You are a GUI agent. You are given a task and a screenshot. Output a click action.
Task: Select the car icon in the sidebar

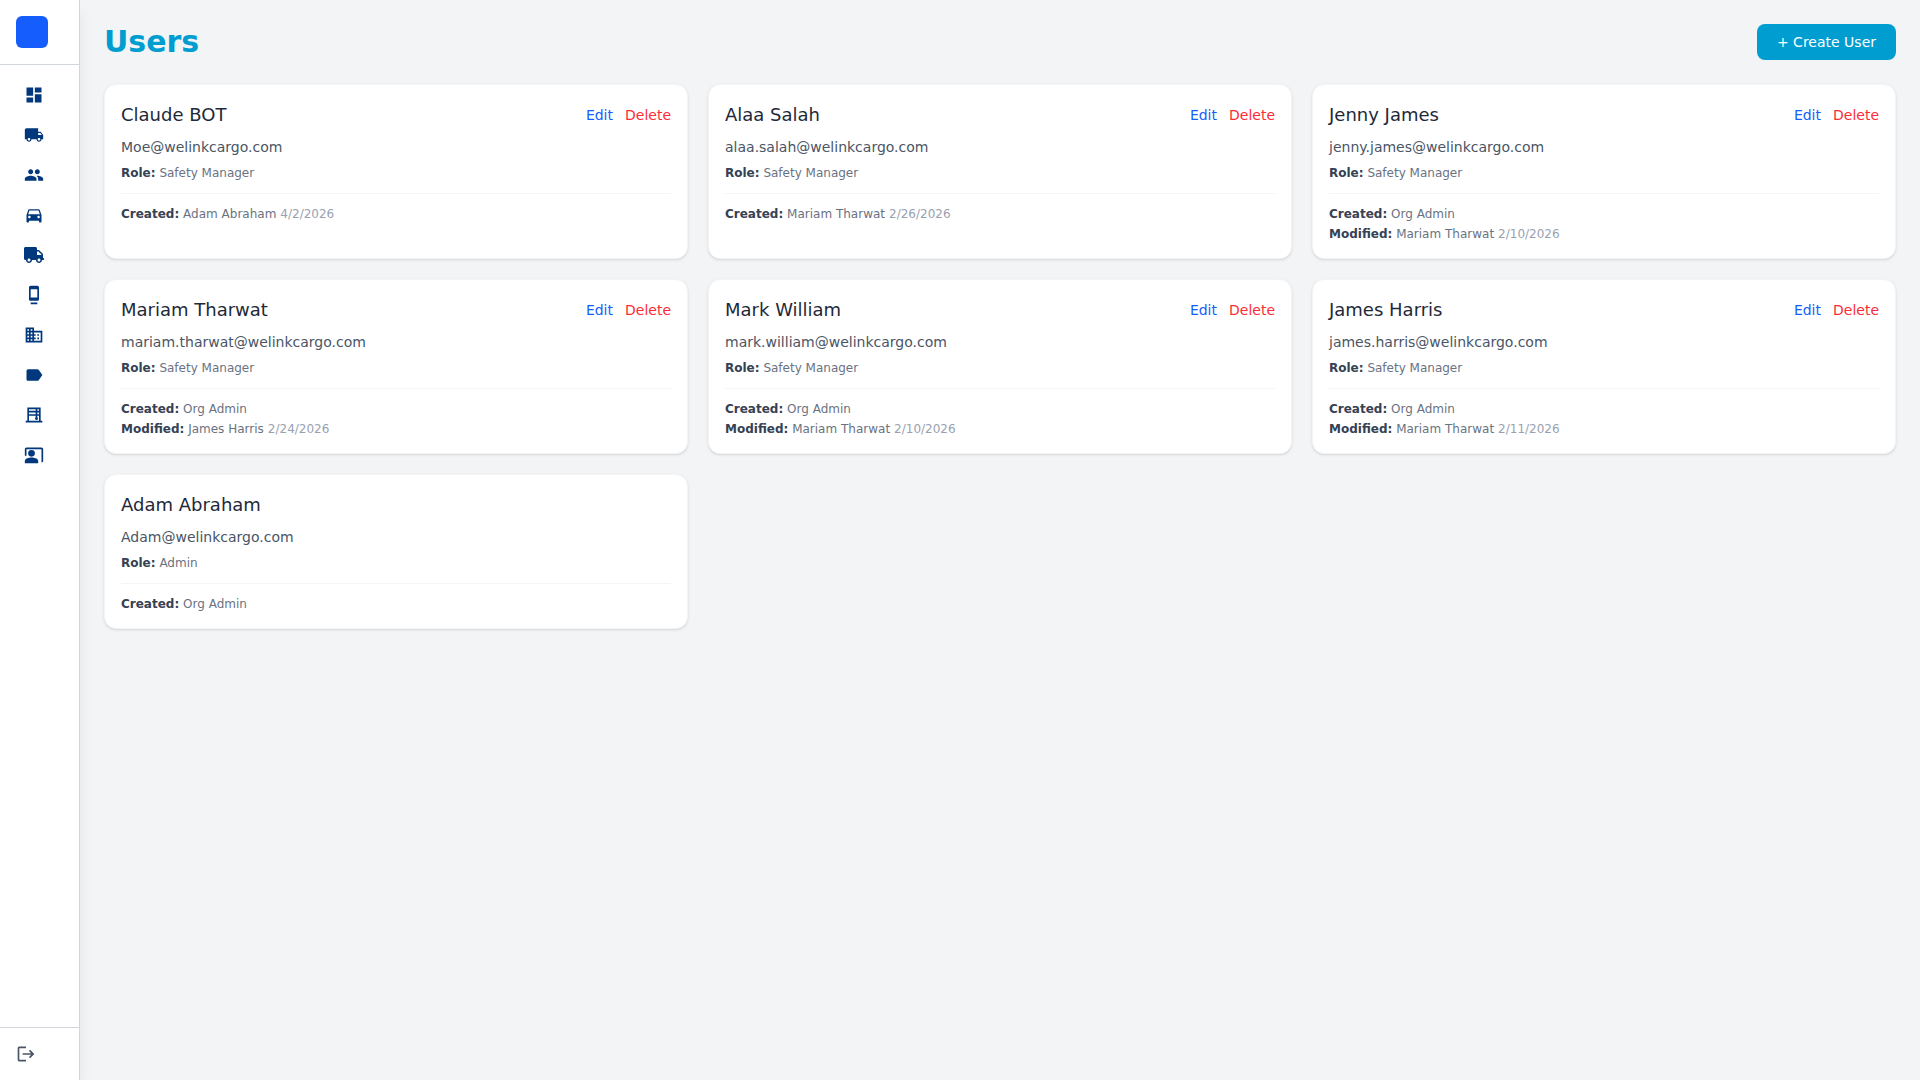33,215
